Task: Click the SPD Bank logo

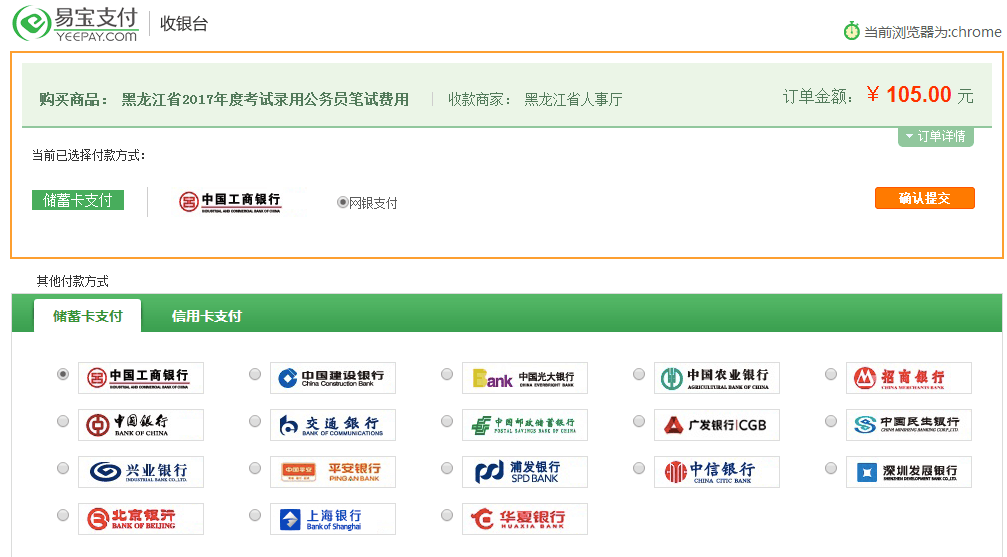Action: tap(524, 472)
